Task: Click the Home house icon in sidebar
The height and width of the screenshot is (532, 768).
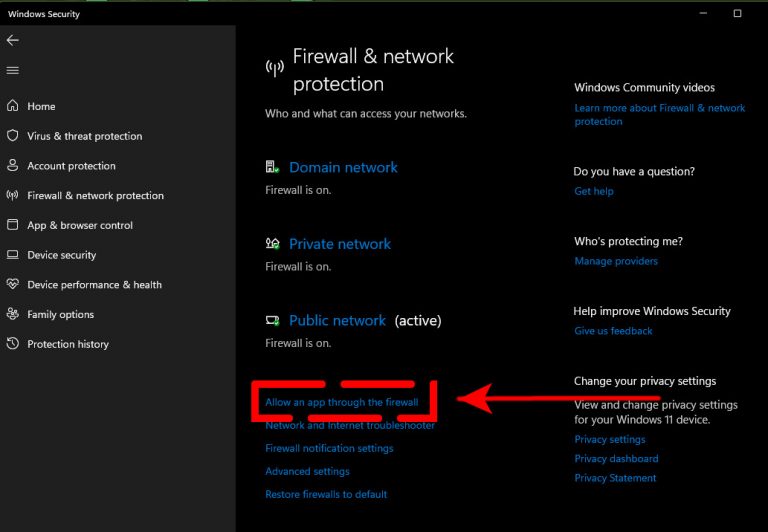Action: [13, 106]
